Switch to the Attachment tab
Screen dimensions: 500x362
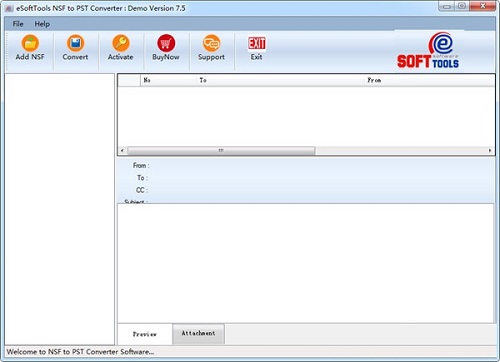tap(198, 333)
